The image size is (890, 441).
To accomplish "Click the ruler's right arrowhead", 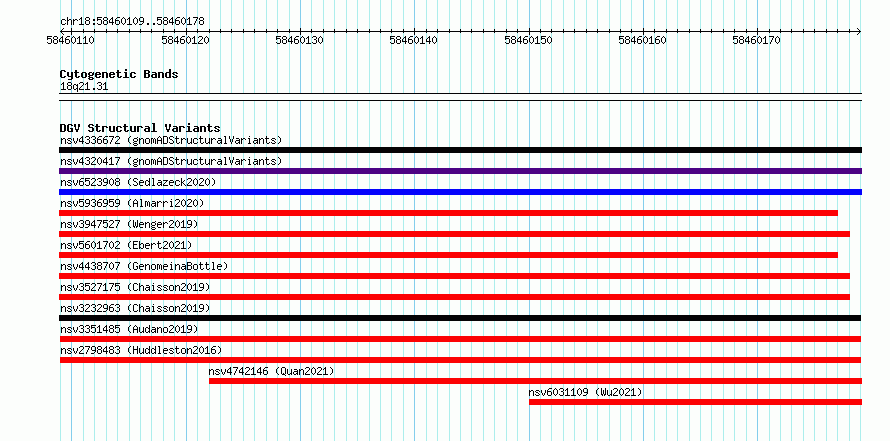I will [859, 31].
